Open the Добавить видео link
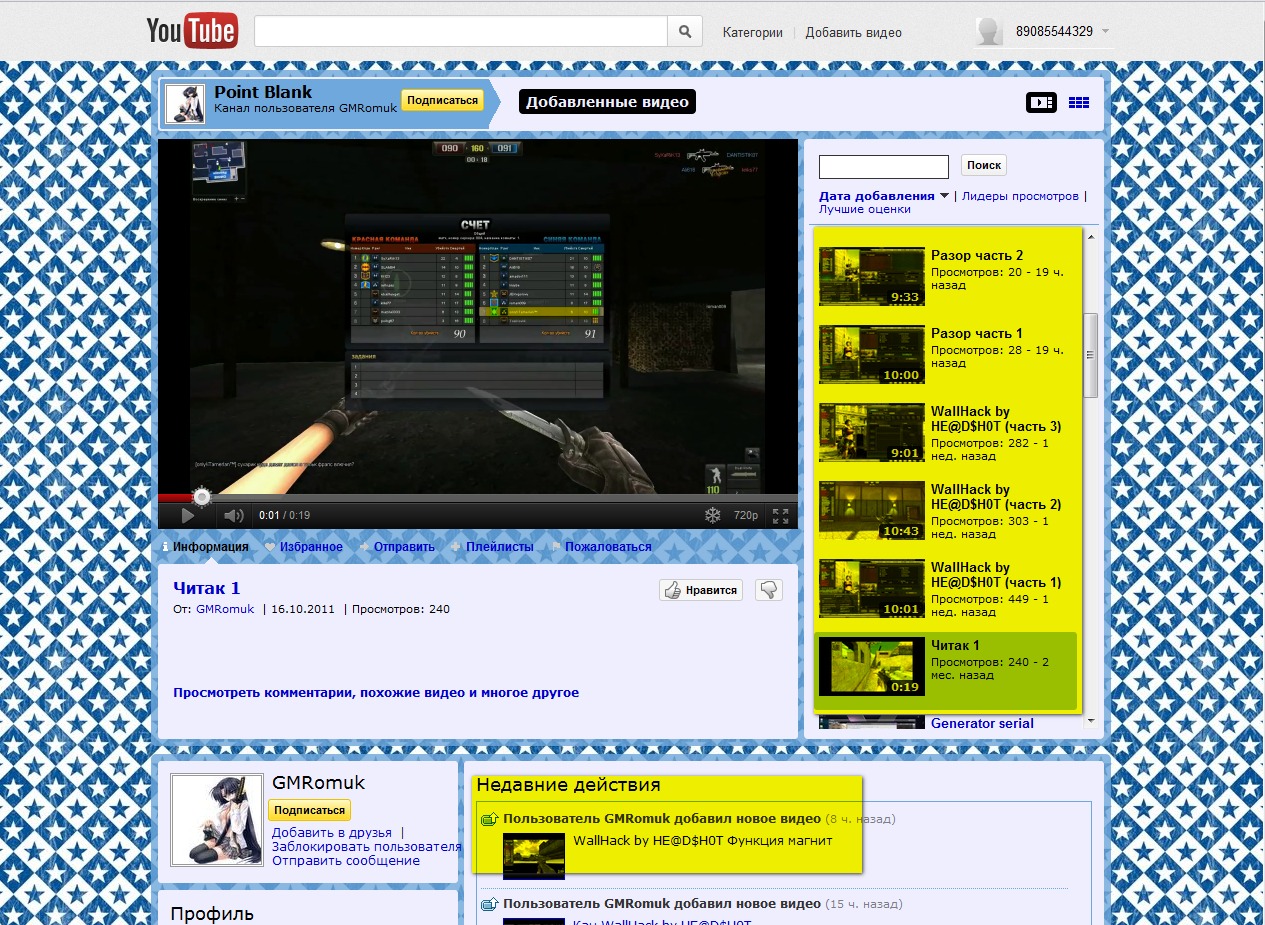1265x925 pixels. tap(853, 32)
